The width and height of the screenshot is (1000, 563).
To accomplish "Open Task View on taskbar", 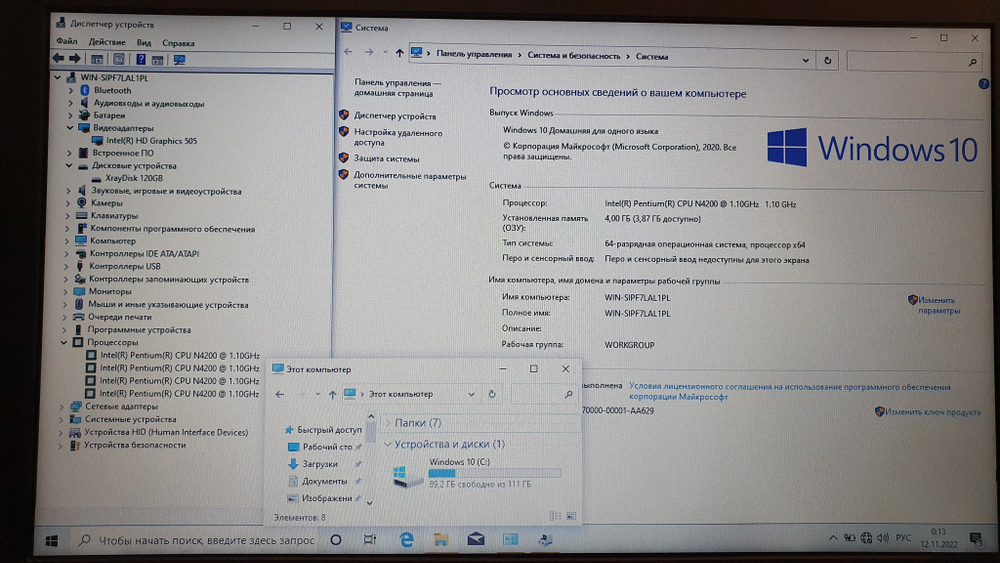I will click(369, 539).
